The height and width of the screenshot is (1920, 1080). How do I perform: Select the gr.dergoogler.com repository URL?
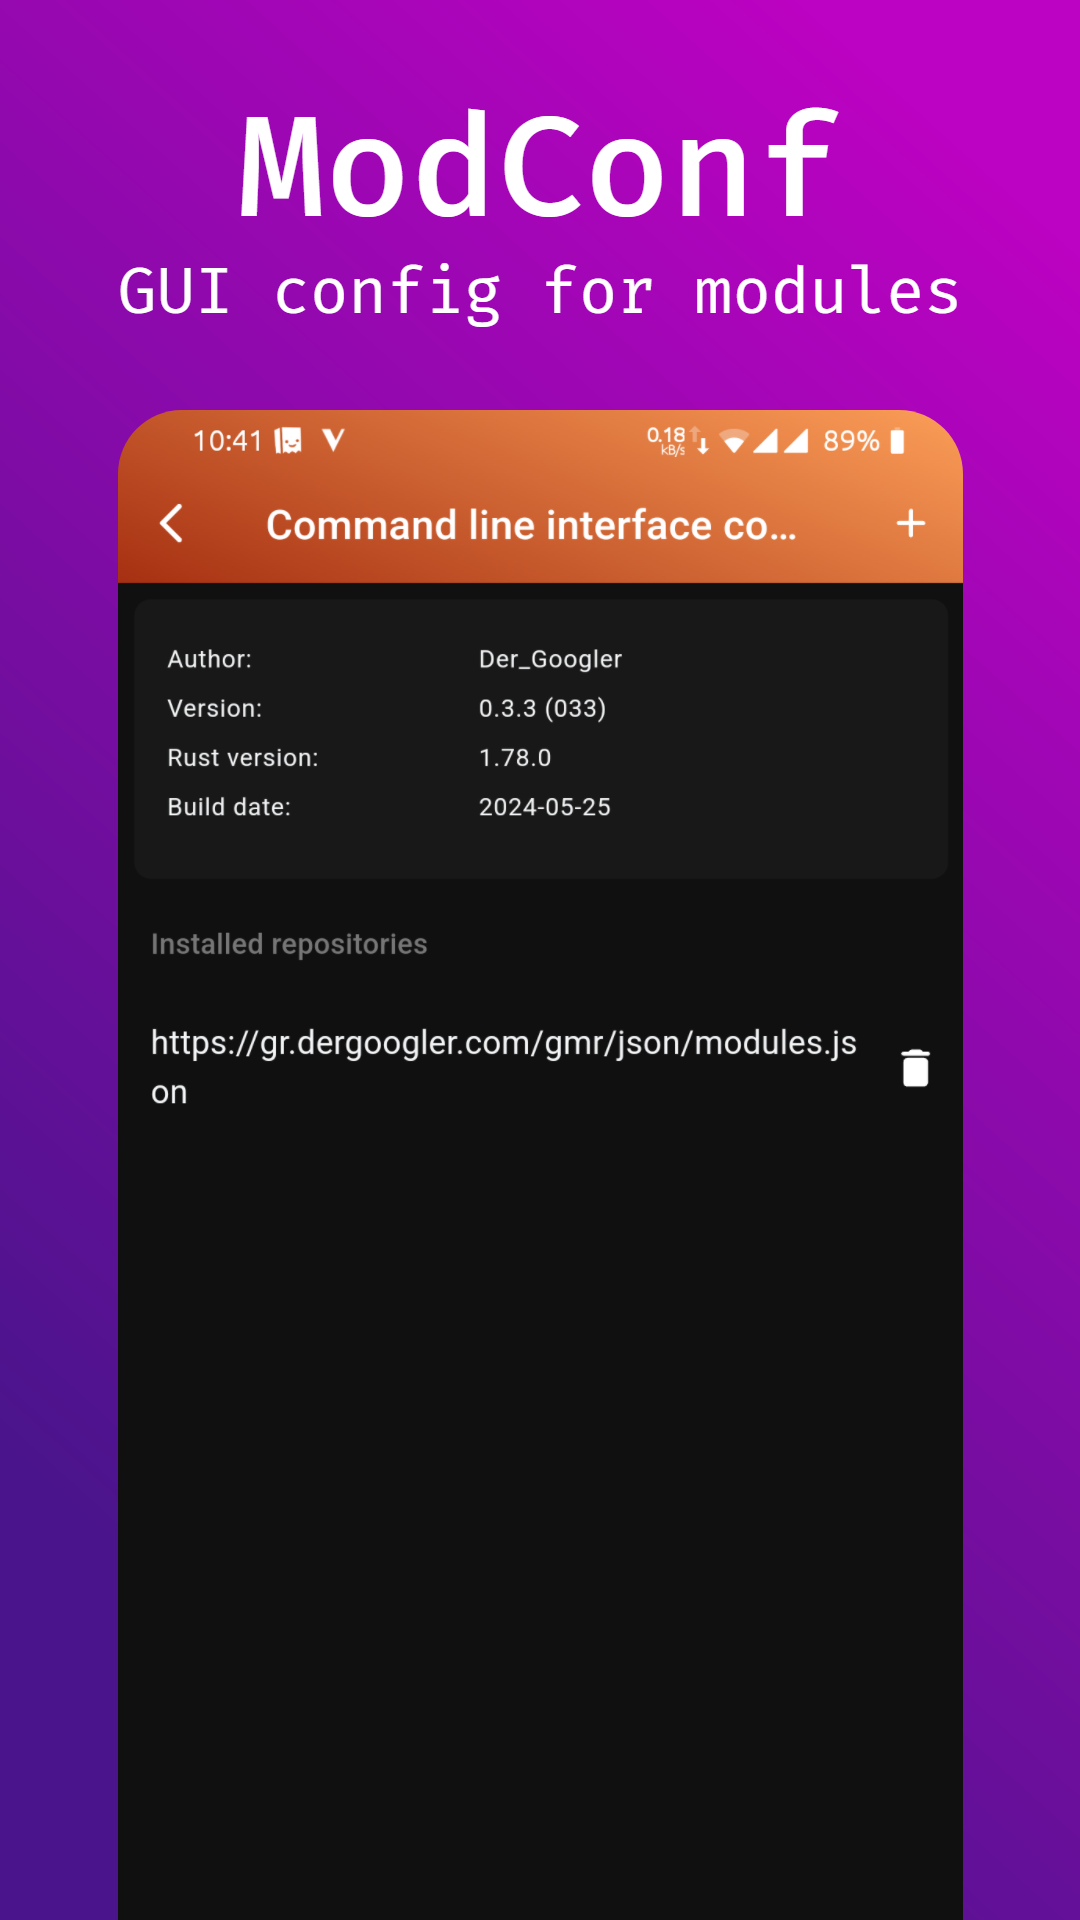tap(503, 1067)
